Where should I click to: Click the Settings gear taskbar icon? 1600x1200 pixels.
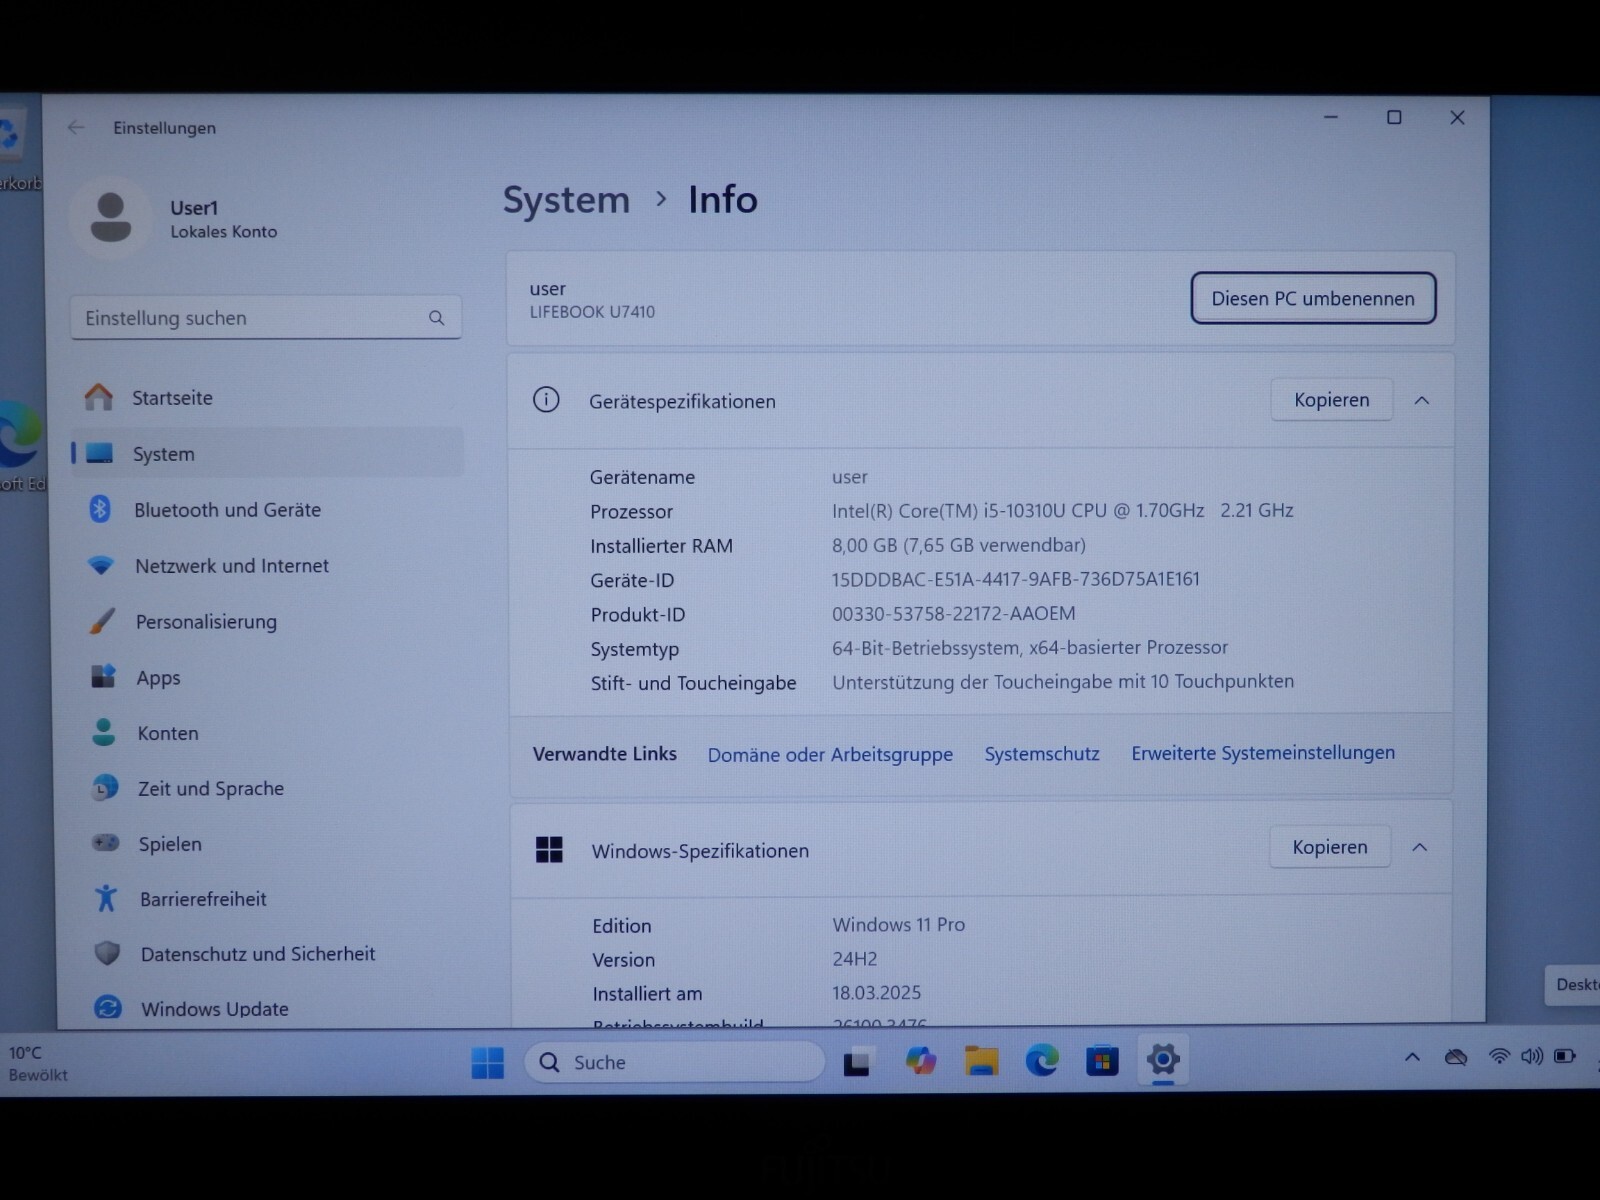(x=1163, y=1059)
